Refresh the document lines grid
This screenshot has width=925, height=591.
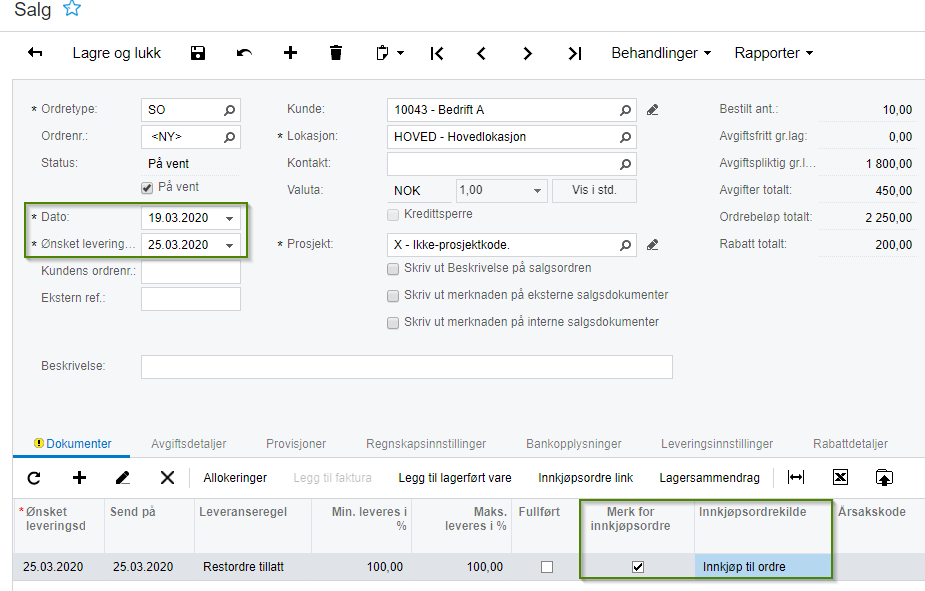[x=34, y=478]
